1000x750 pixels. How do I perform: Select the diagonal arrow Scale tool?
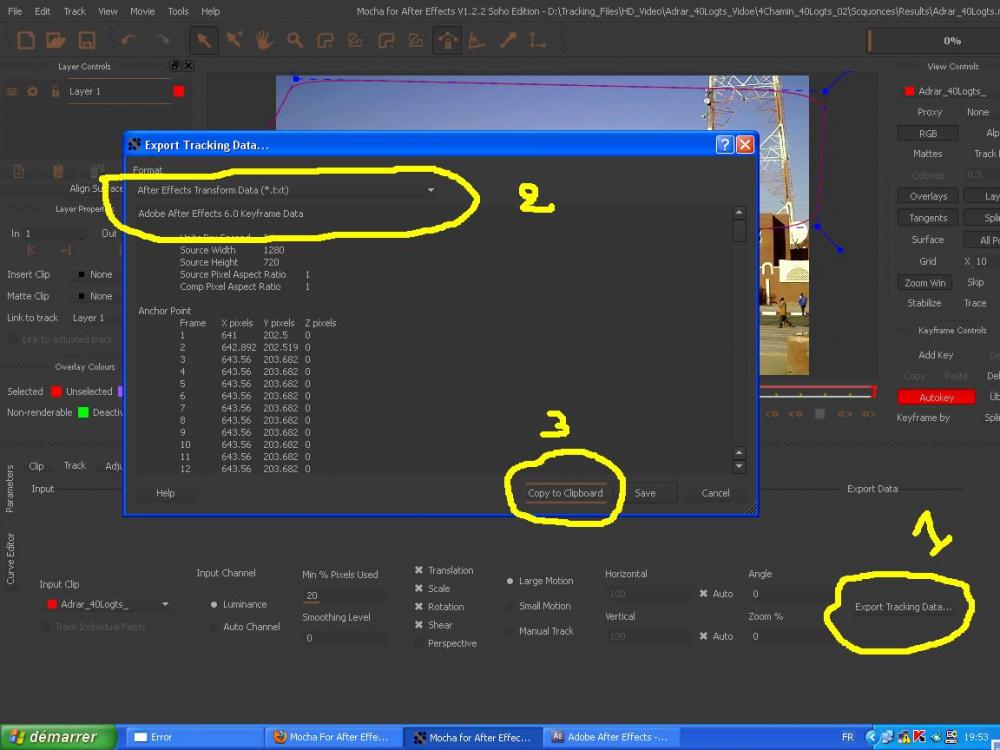508,41
